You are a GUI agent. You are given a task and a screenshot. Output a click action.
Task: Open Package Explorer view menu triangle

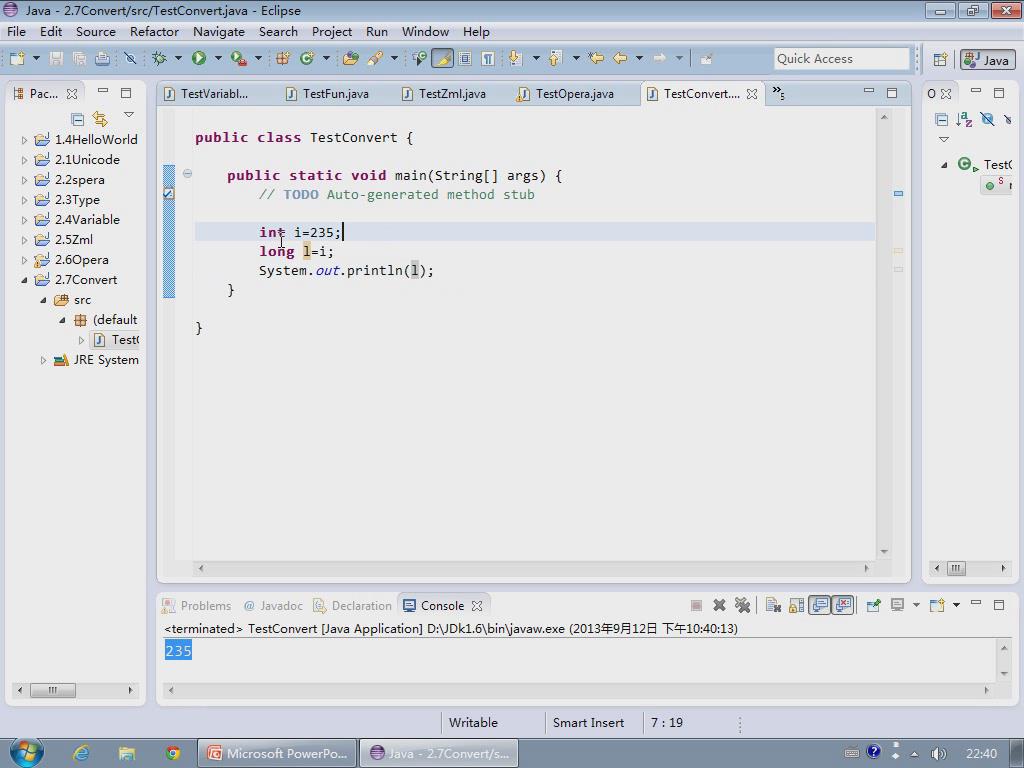coord(129,115)
